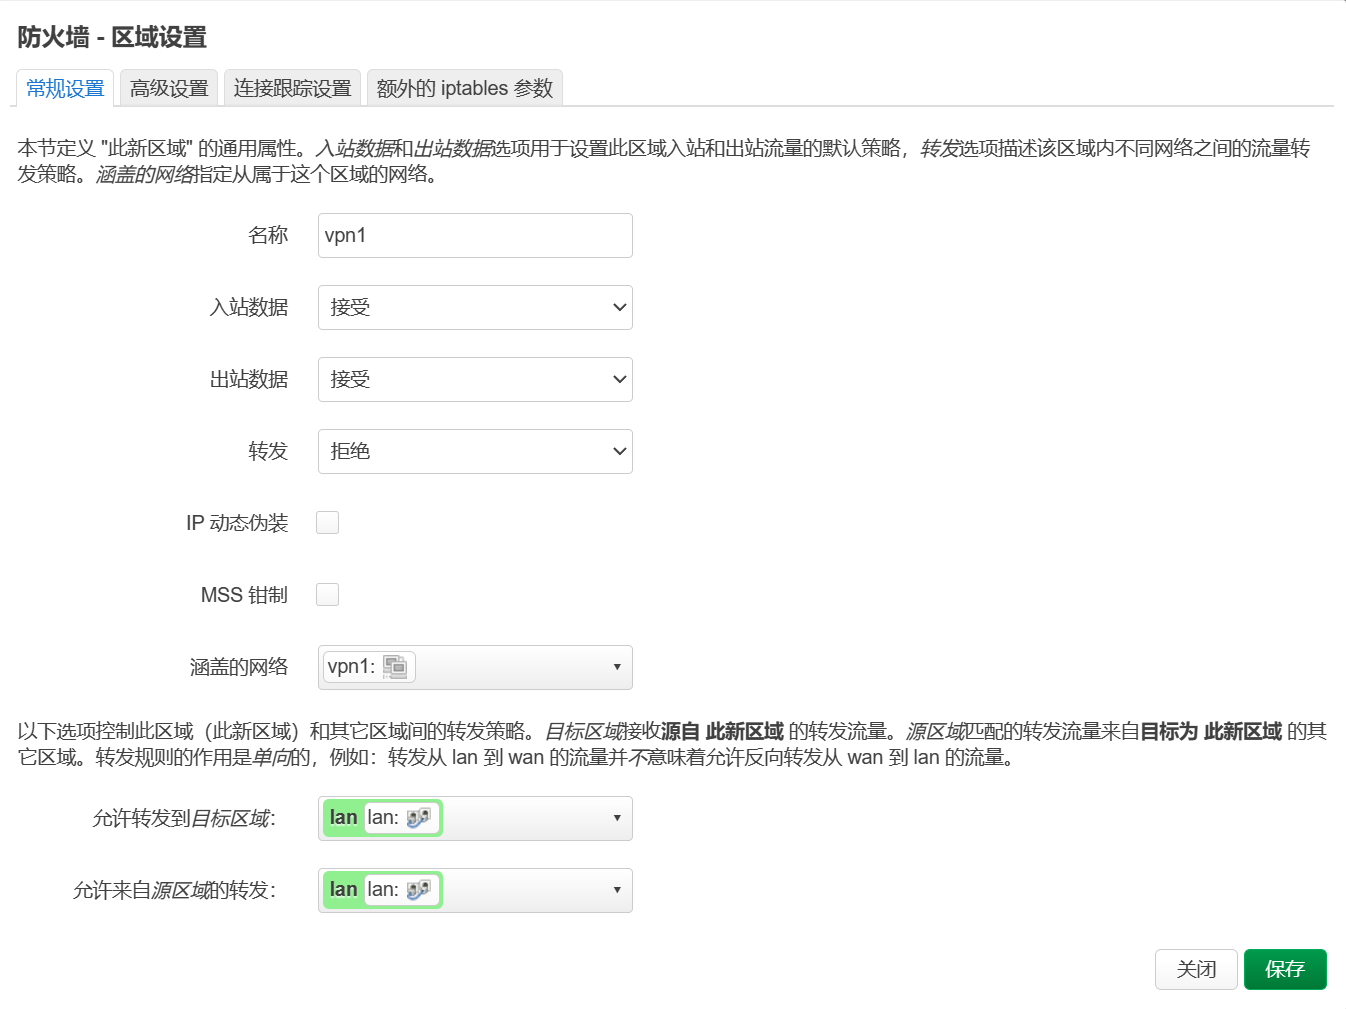Open the 出站数据 policy dropdown

coord(475,379)
